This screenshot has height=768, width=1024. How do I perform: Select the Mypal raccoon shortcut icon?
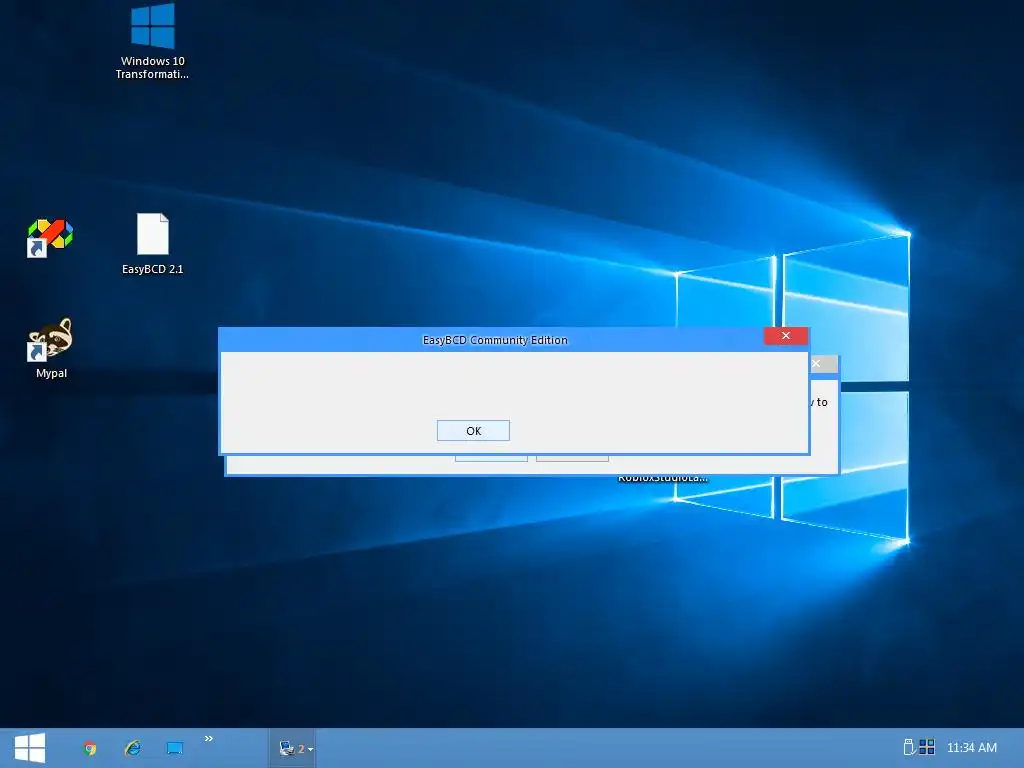[x=51, y=348]
